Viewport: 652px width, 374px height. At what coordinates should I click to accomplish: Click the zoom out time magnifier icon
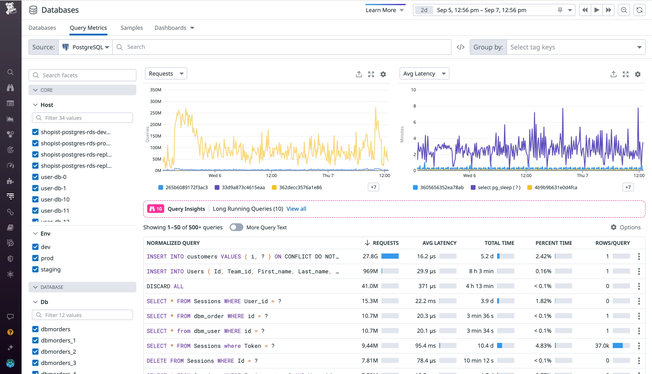click(x=624, y=10)
